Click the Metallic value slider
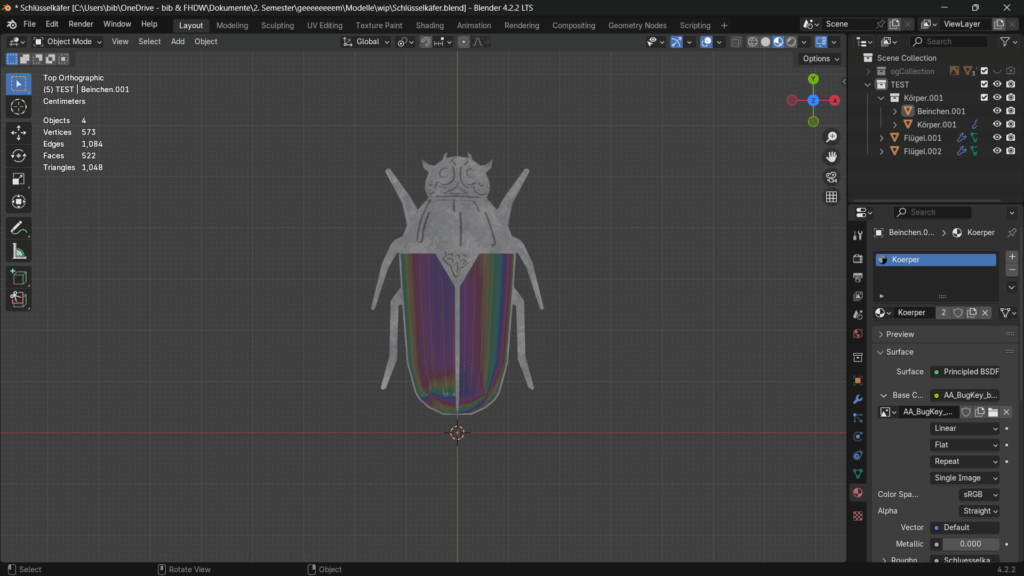Screen dimensions: 1024x576 click(x=965, y=544)
